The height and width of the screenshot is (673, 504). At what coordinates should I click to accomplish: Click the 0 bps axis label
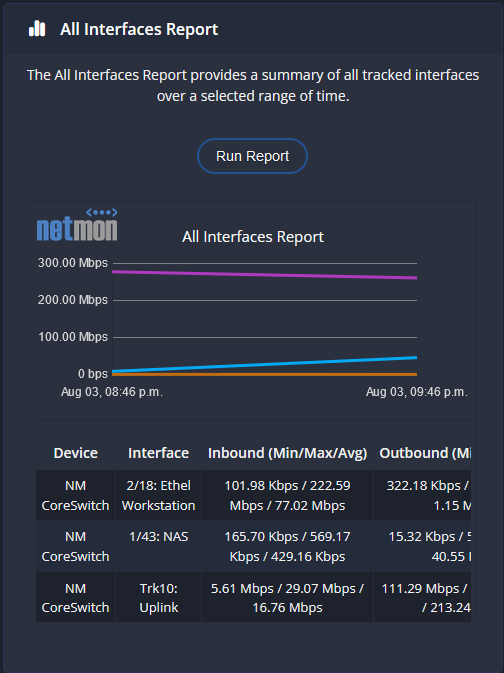[93, 374]
